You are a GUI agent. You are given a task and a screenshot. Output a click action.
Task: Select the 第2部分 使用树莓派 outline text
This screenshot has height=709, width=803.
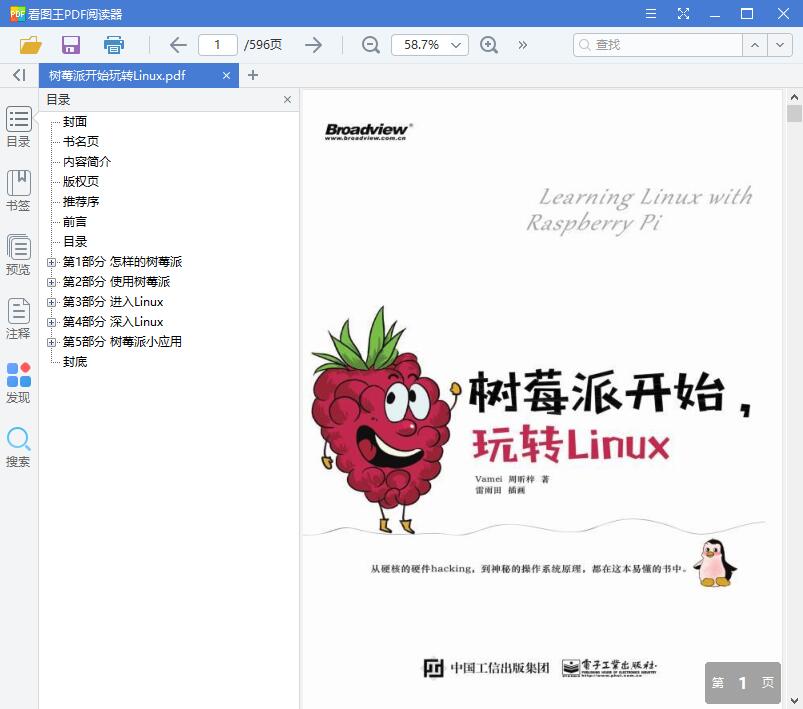(x=116, y=282)
